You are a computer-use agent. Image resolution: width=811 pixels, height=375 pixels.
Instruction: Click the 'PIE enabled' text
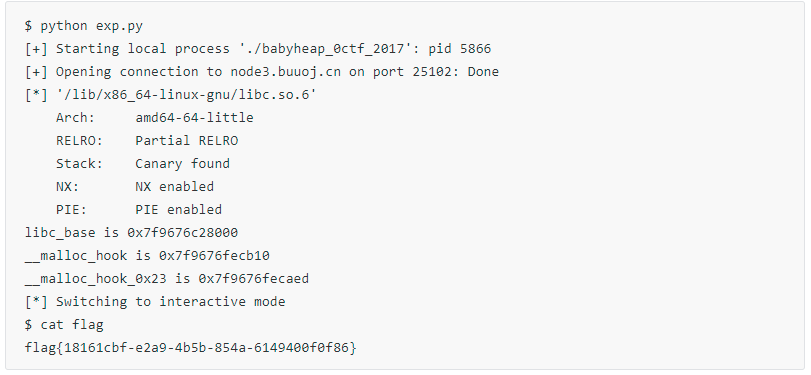click(178, 209)
